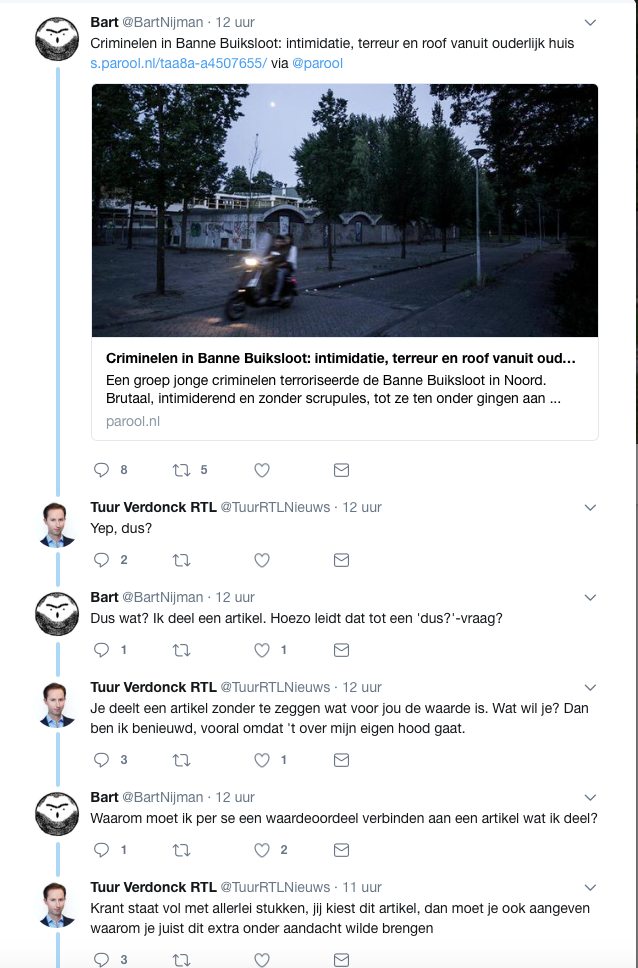Like the 'Dus wat? Ik deel een artikel' tweet
Image resolution: width=638 pixels, height=968 pixels.
pyautogui.click(x=262, y=650)
